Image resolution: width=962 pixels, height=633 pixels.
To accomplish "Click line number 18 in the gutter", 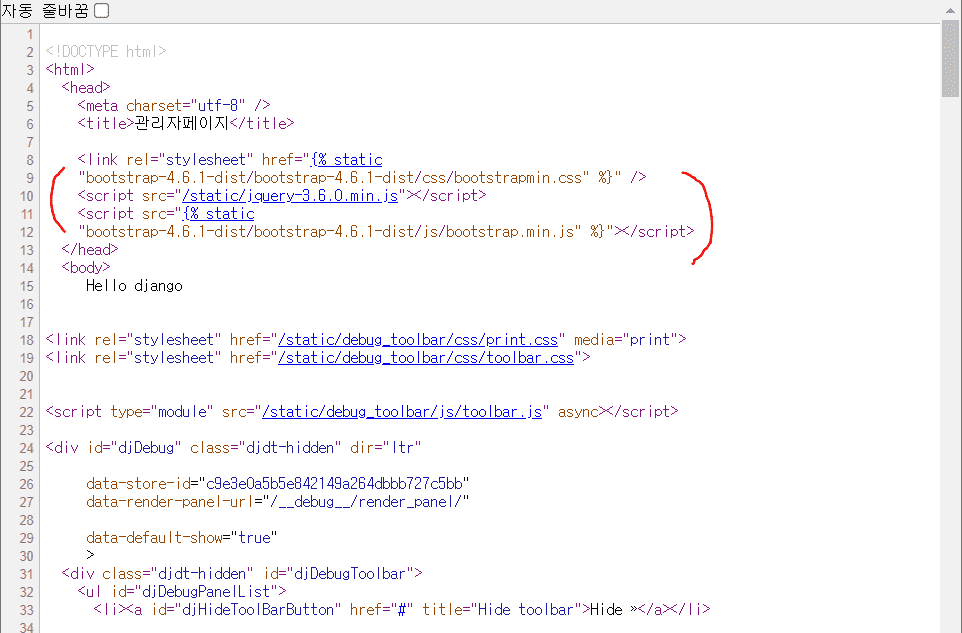I will coord(26,340).
